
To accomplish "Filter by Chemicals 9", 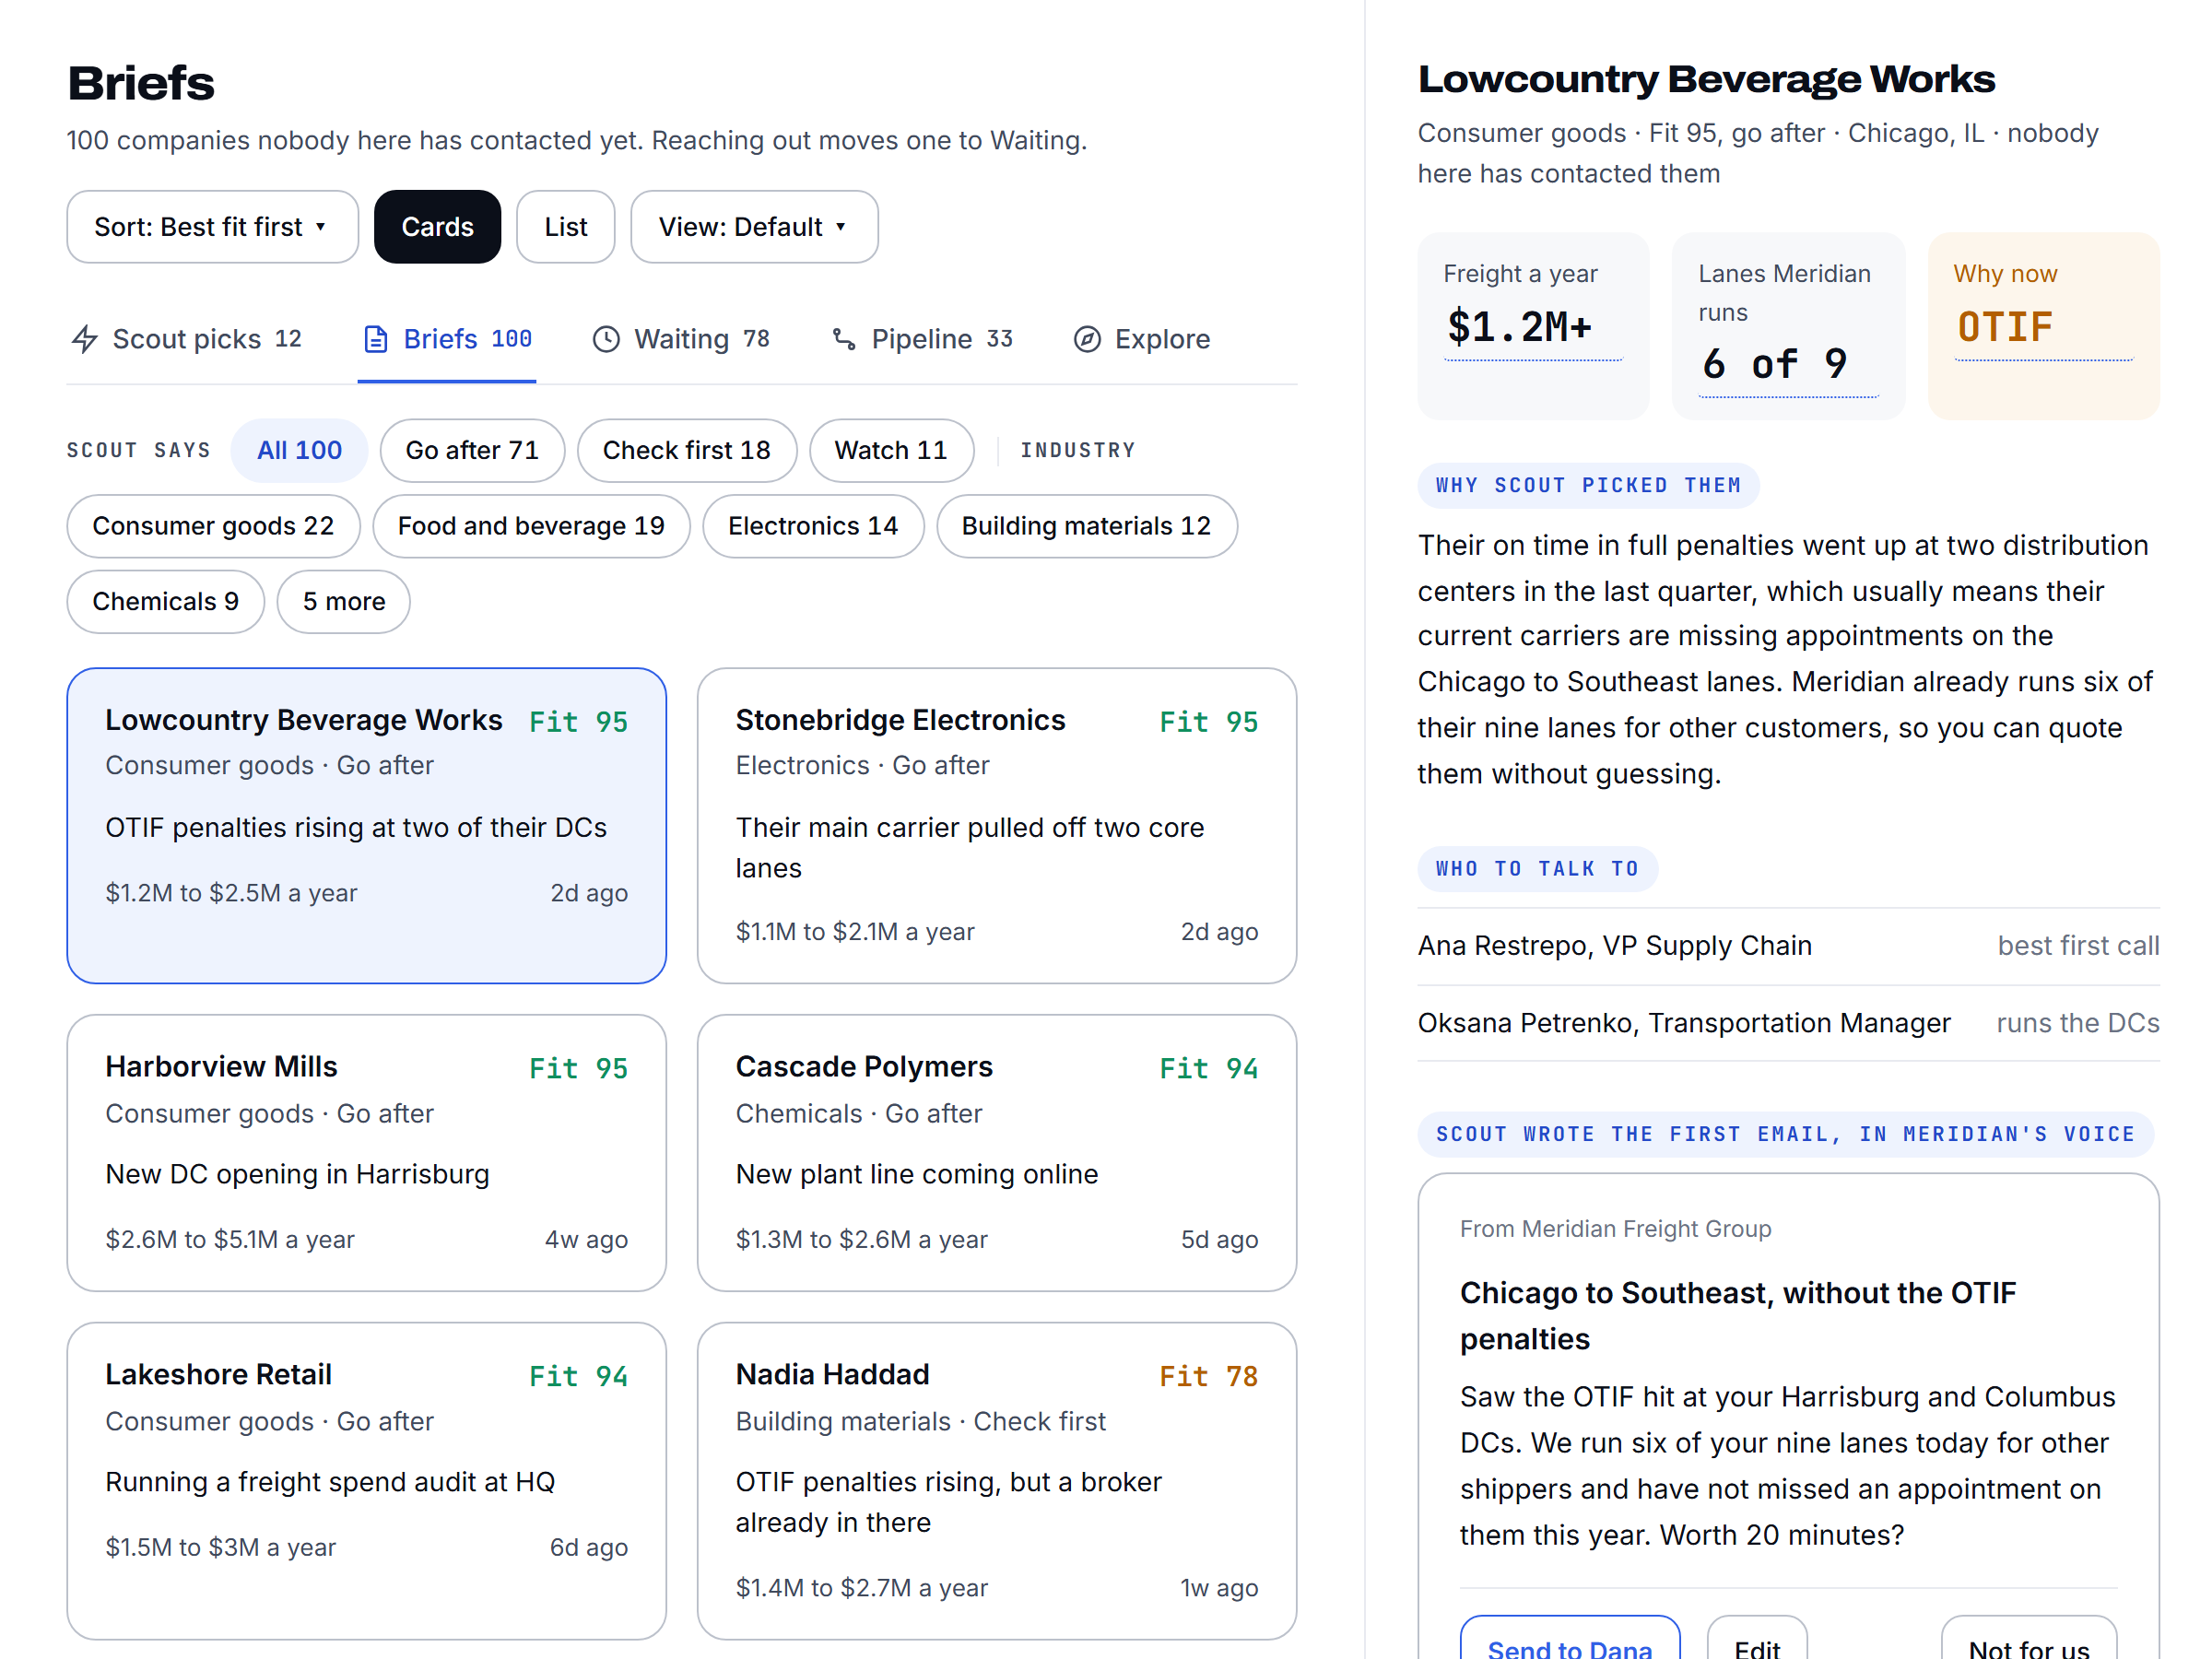I will click(166, 601).
